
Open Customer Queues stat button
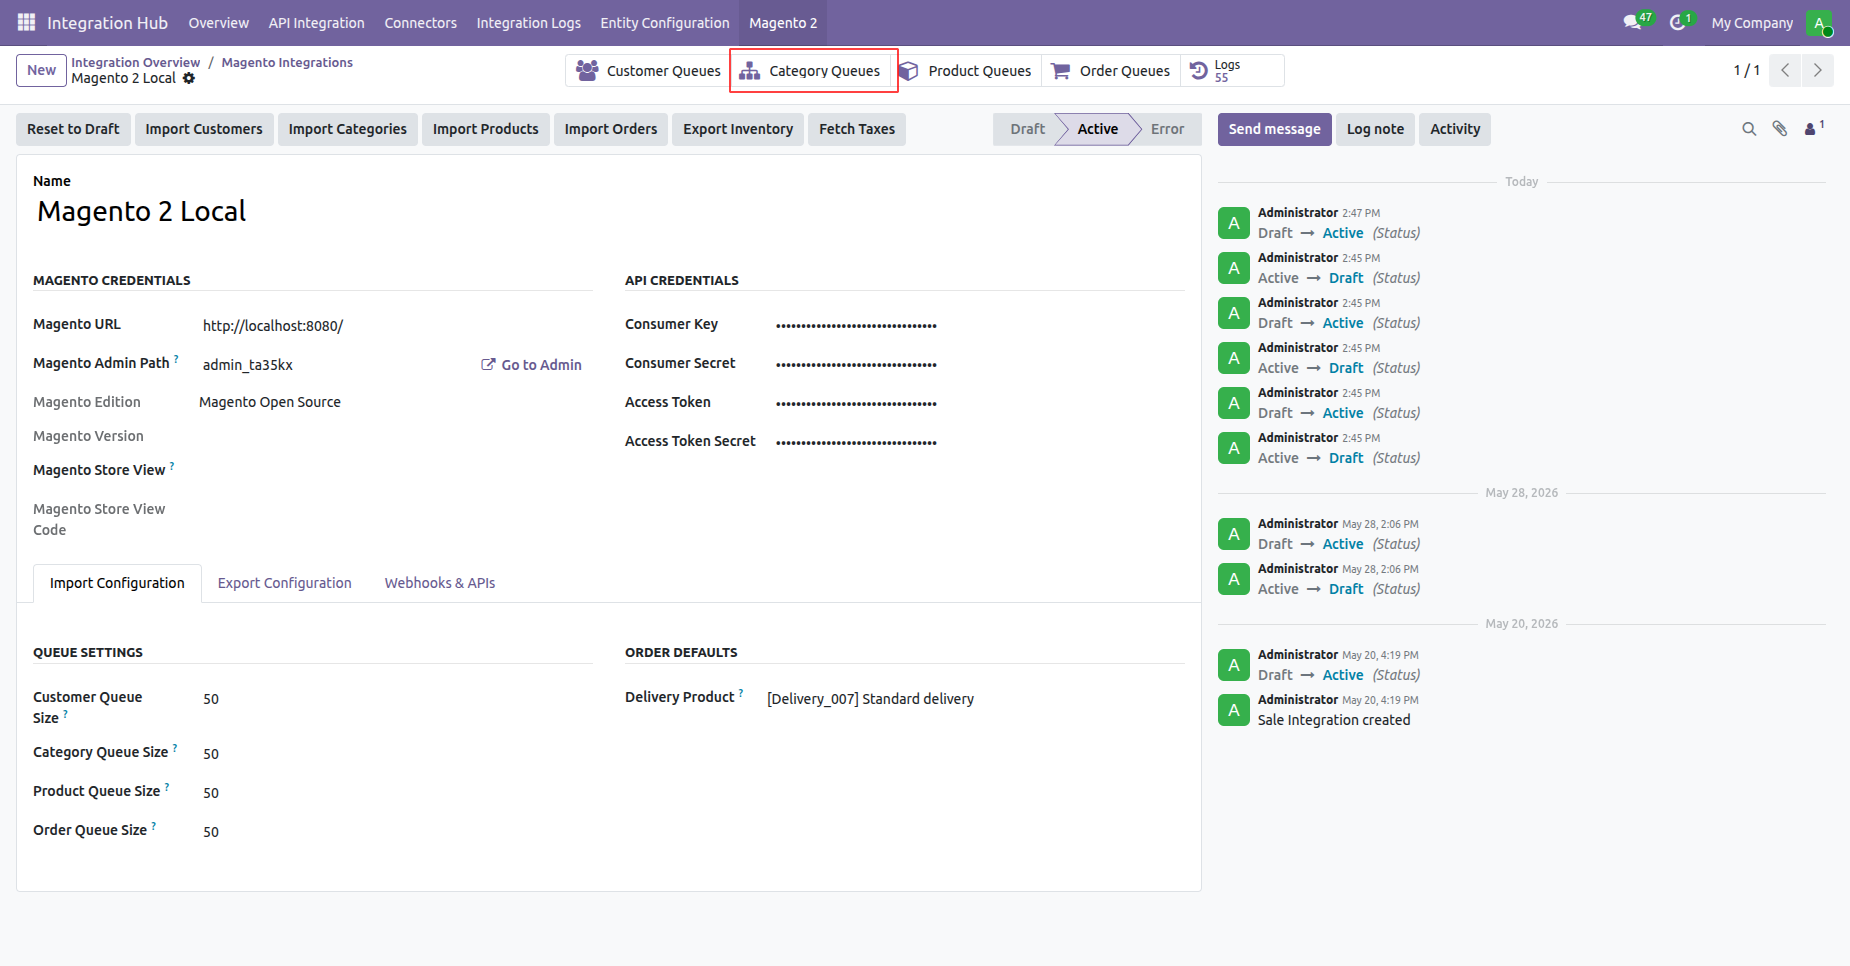point(649,71)
